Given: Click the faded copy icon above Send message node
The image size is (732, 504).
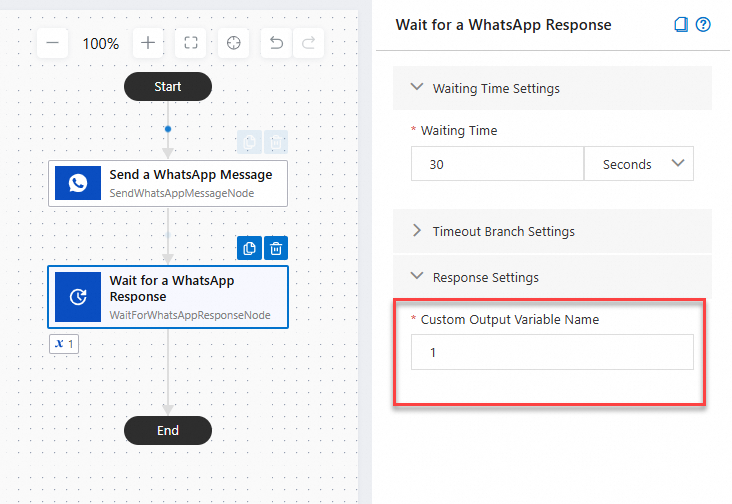Looking at the screenshot, I should tap(249, 142).
